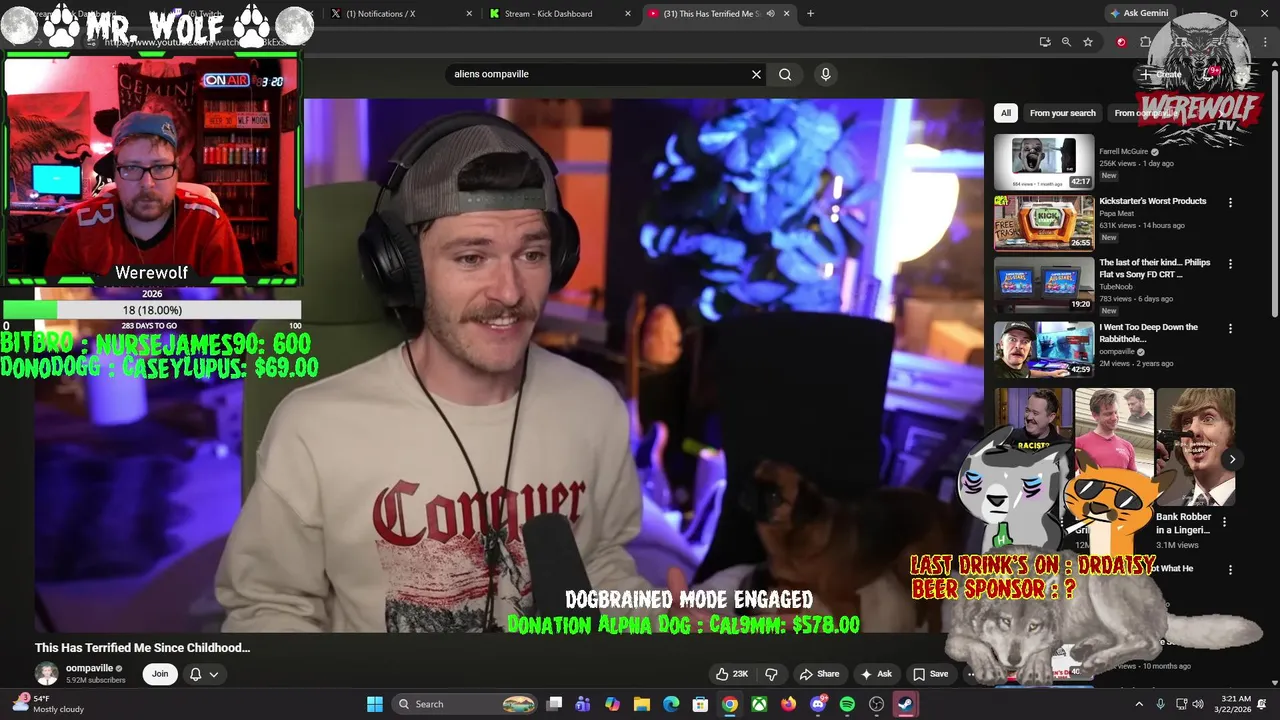Open weather widget showing 54°F
Viewport: 1280px width, 720px height.
(48, 704)
